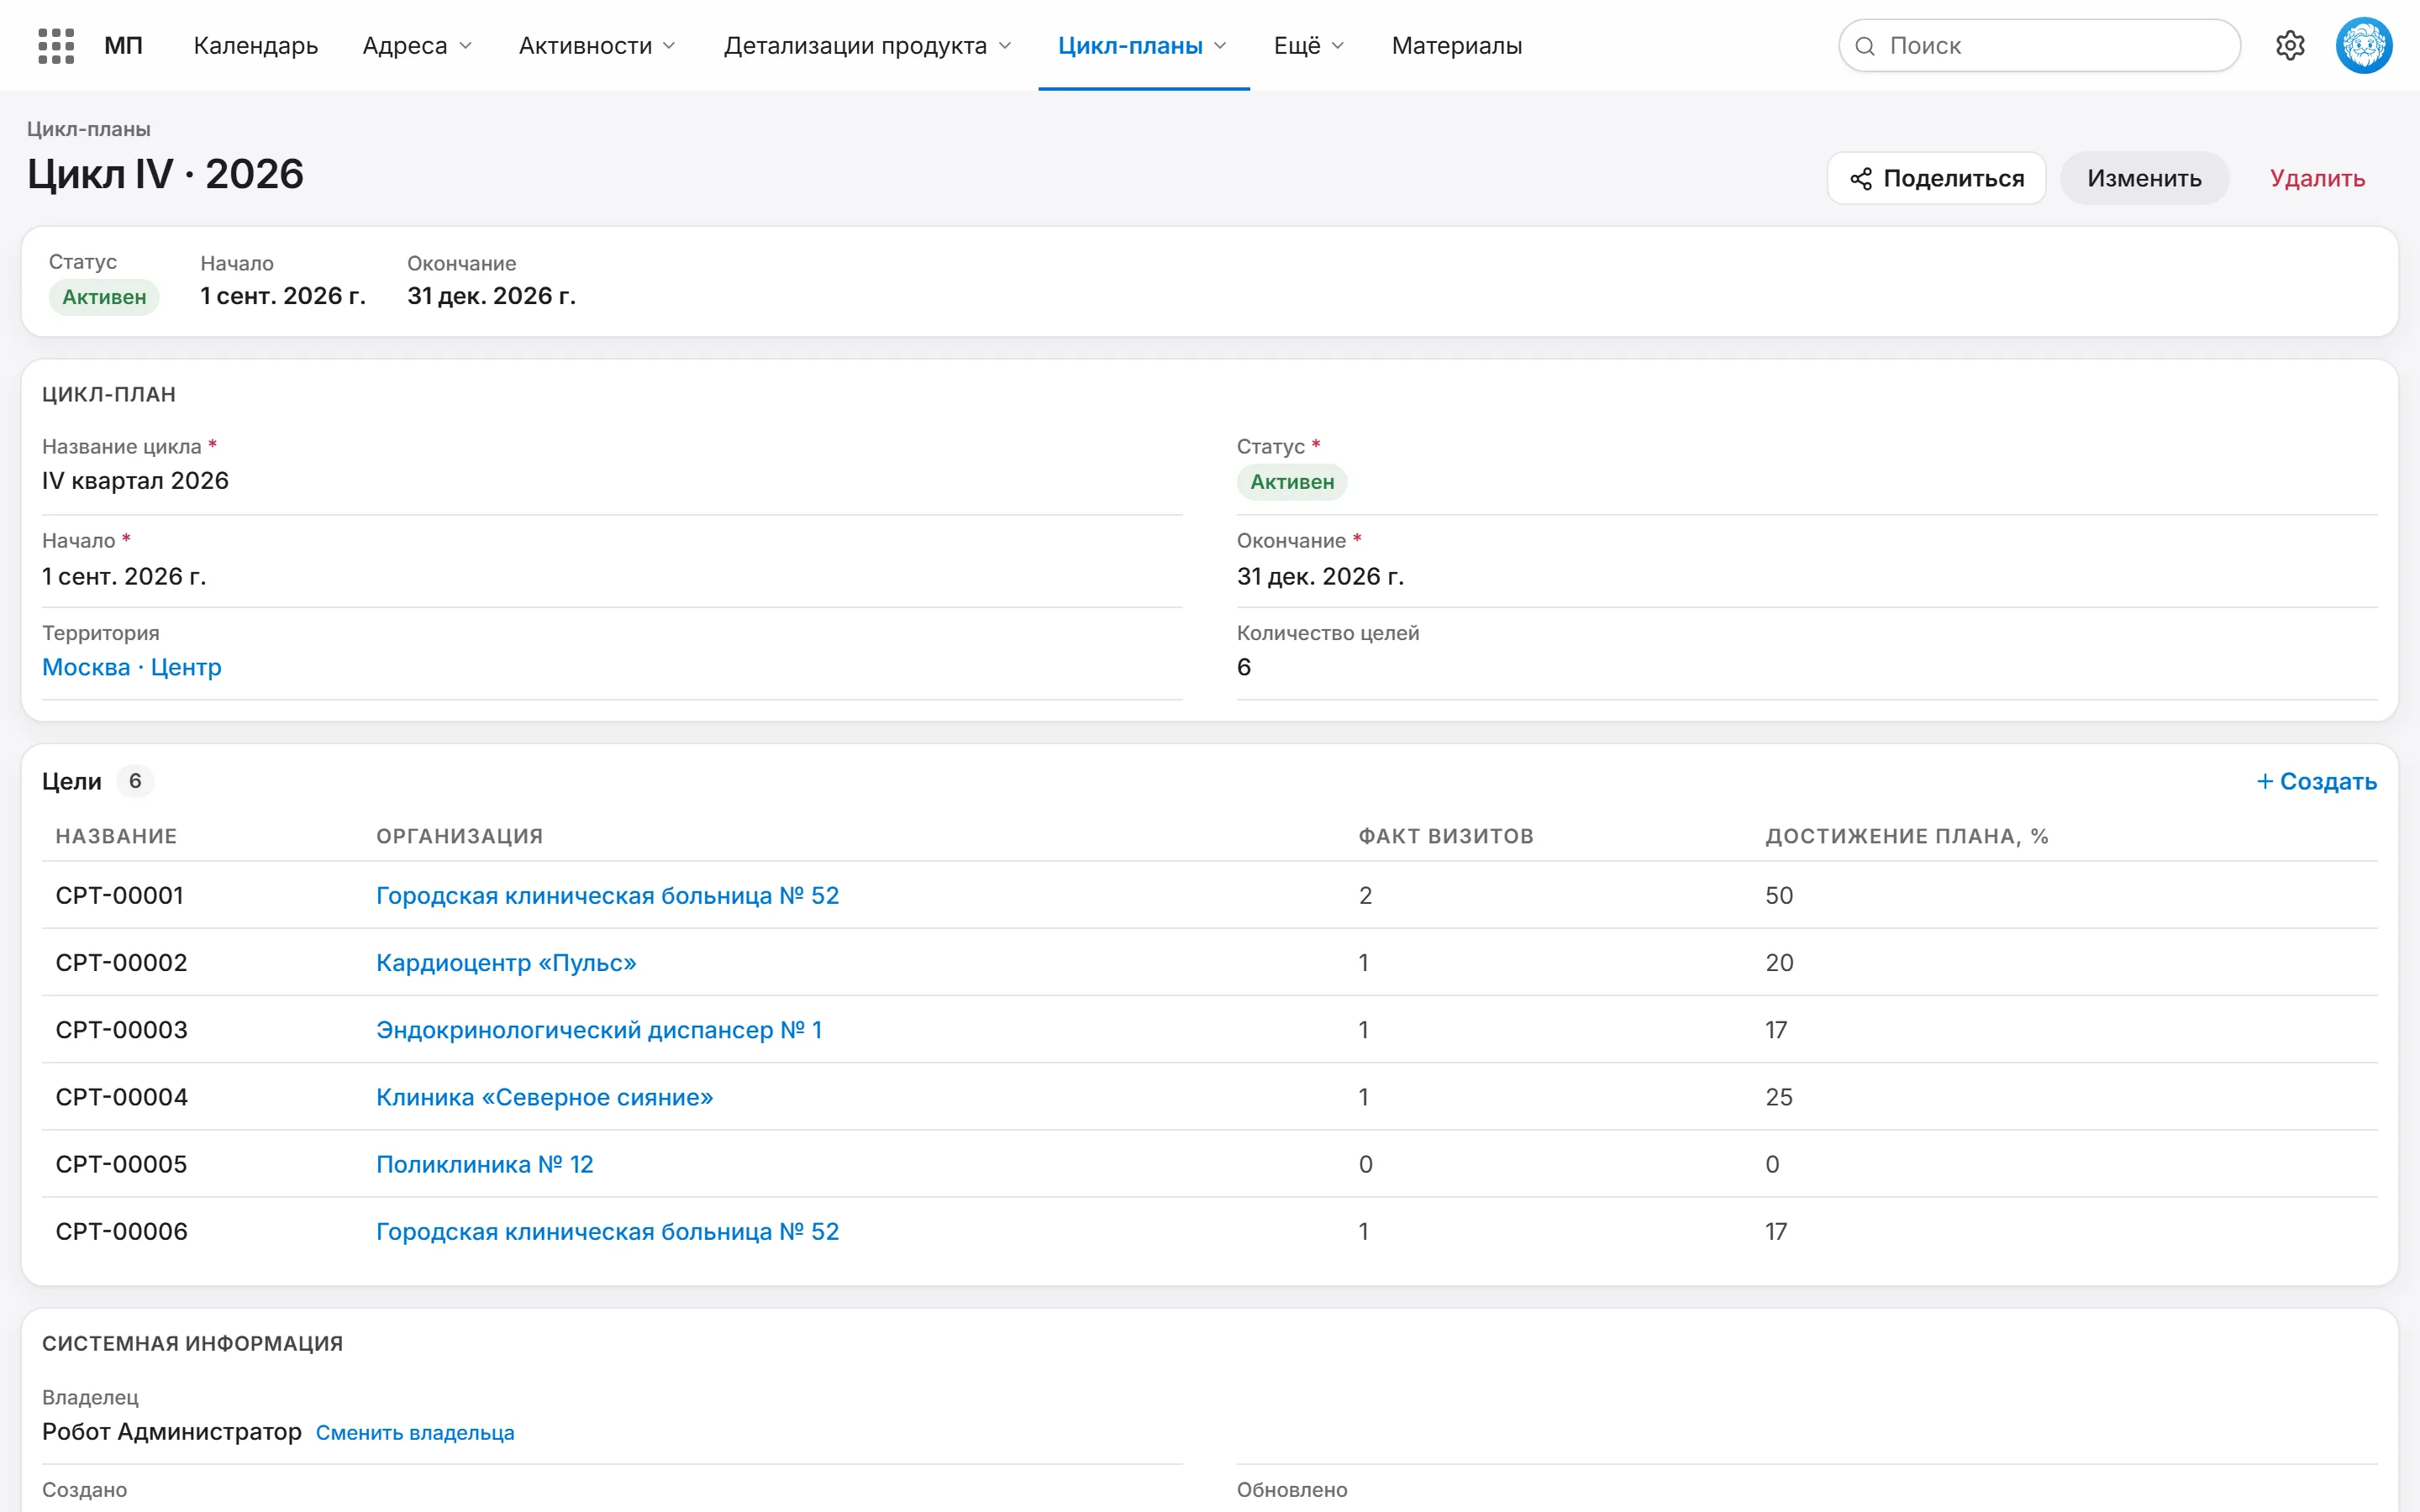This screenshot has height=1512, width=2420.
Task: Select the CPT-00003 goal name
Action: (121, 1029)
